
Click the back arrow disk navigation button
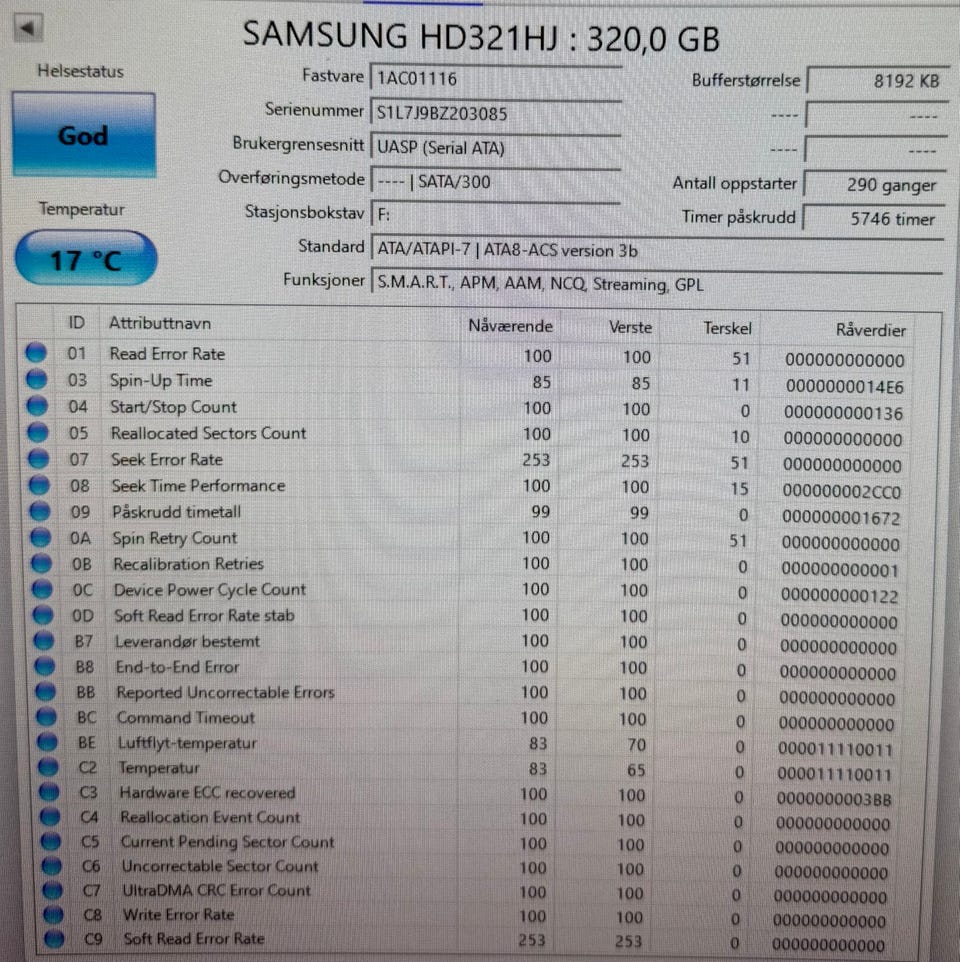click(28, 27)
